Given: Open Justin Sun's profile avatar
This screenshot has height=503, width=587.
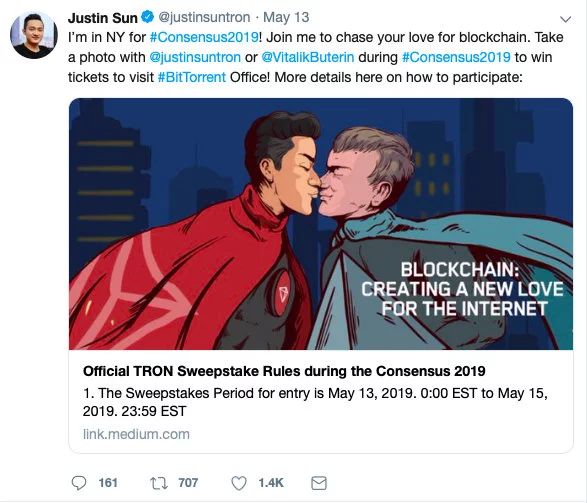Looking at the screenshot, I should click(34, 35).
